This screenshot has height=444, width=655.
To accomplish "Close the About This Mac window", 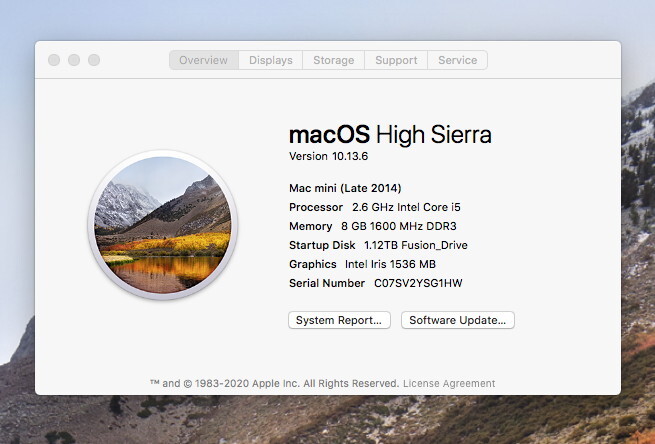I will pyautogui.click(x=54, y=60).
